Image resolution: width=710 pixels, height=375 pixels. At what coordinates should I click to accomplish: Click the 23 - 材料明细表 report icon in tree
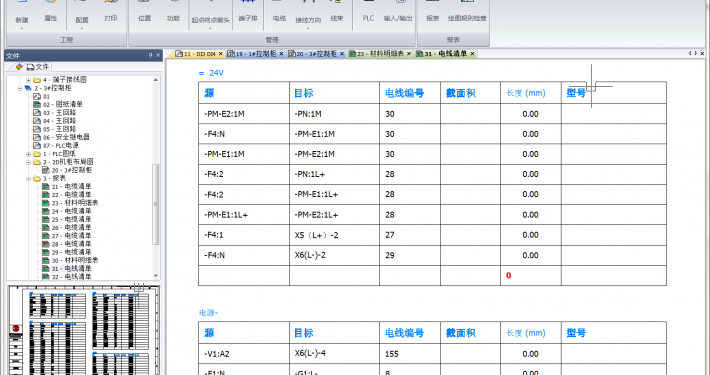tap(46, 203)
